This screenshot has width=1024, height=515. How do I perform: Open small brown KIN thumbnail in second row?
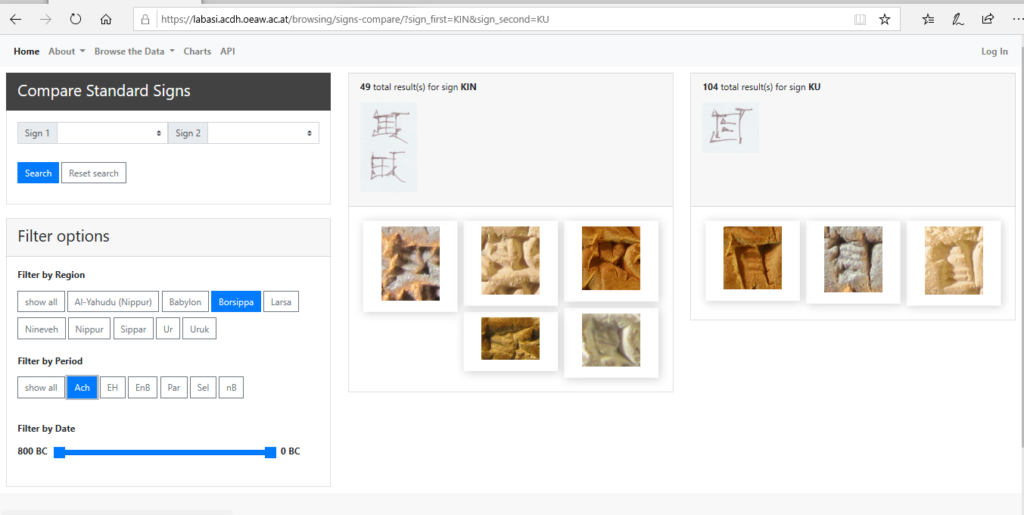click(511, 338)
